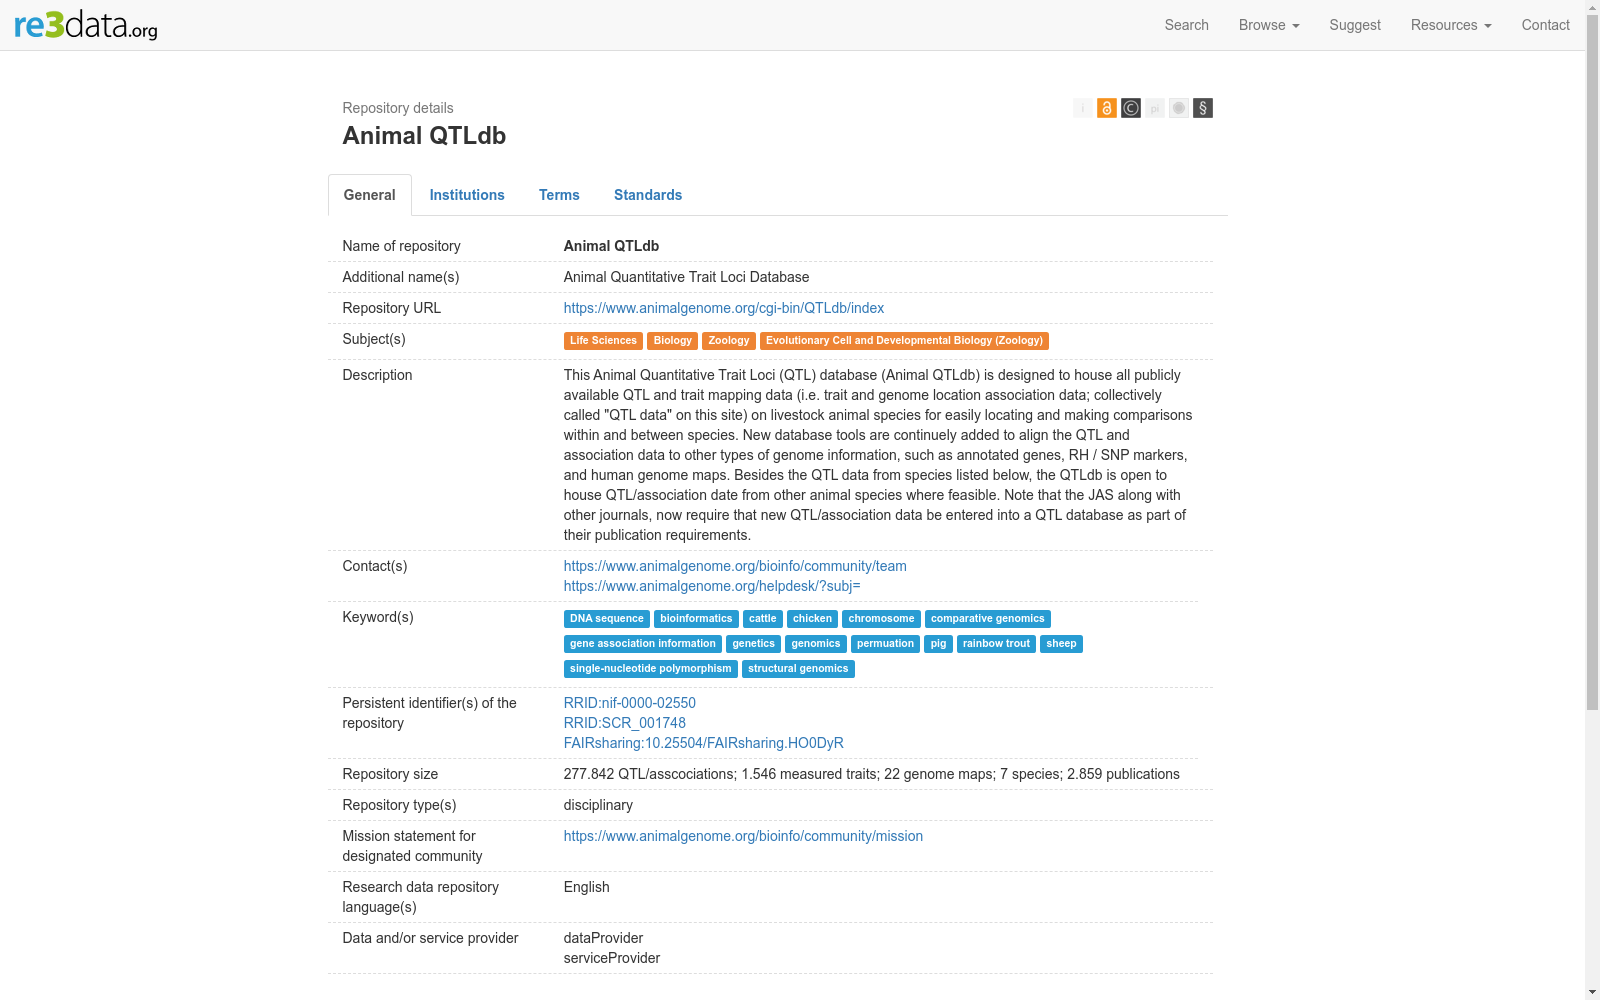Open the RRID:nif-0000-02550 identifier link

tap(630, 703)
